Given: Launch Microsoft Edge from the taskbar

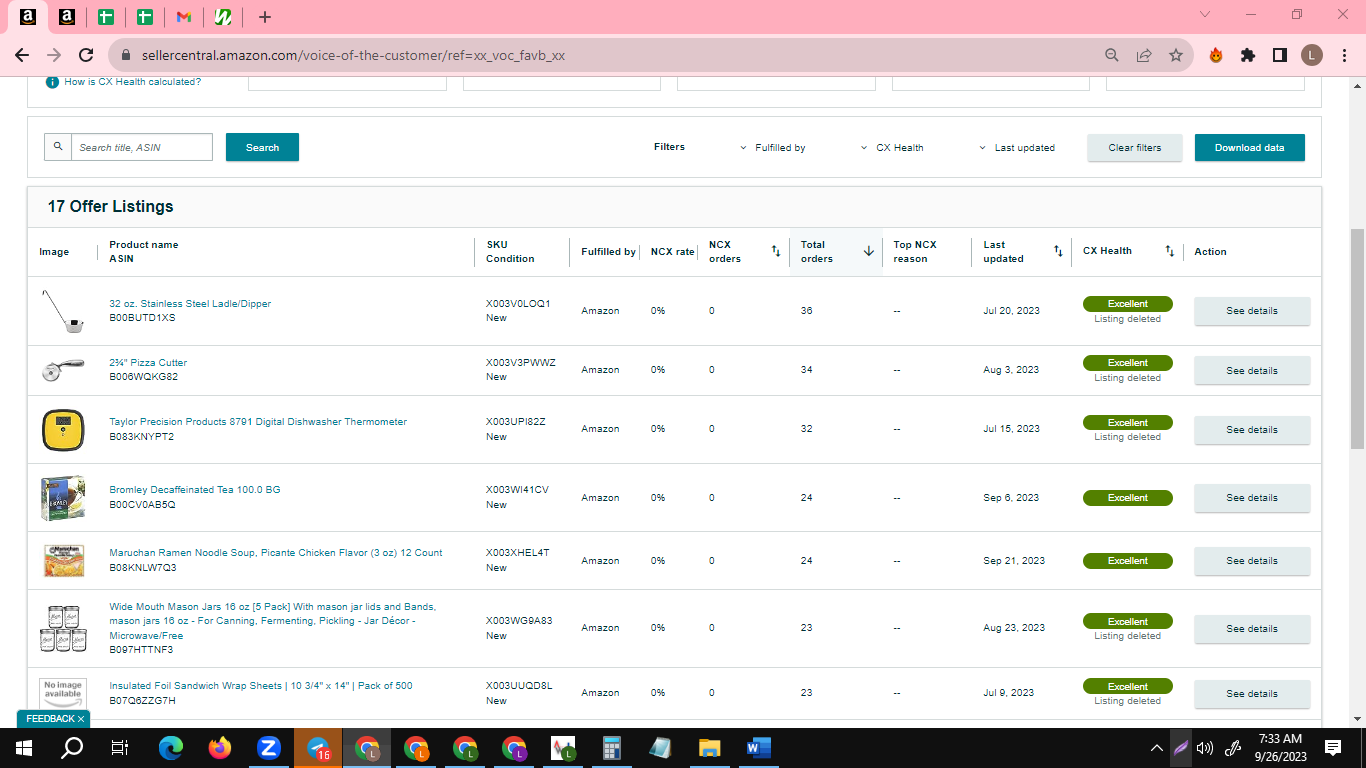Looking at the screenshot, I should click(171, 747).
